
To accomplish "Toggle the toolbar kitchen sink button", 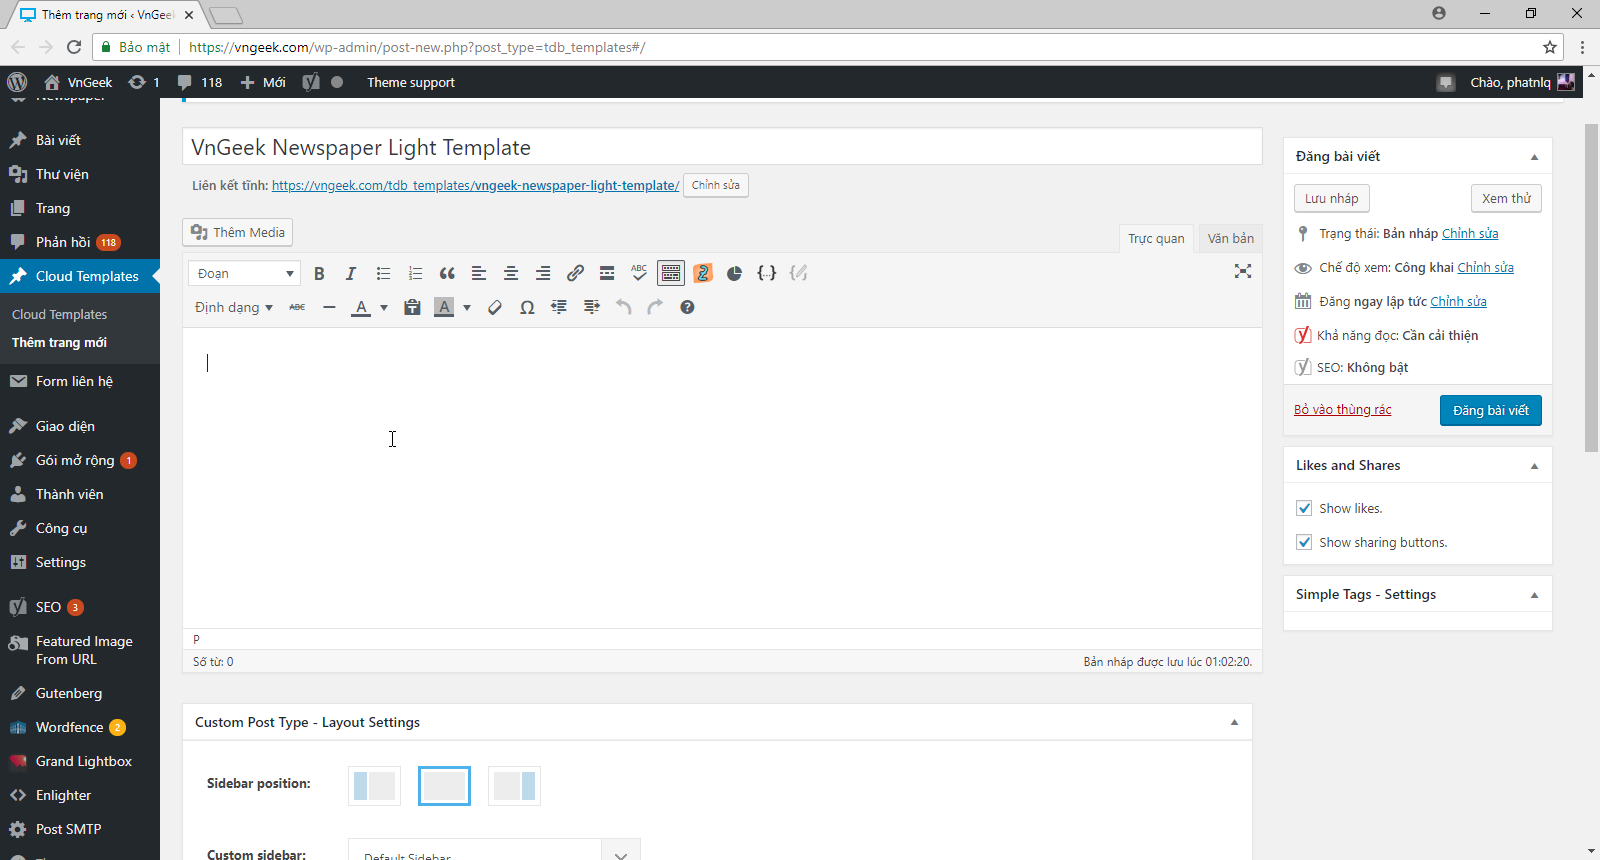I will (671, 273).
